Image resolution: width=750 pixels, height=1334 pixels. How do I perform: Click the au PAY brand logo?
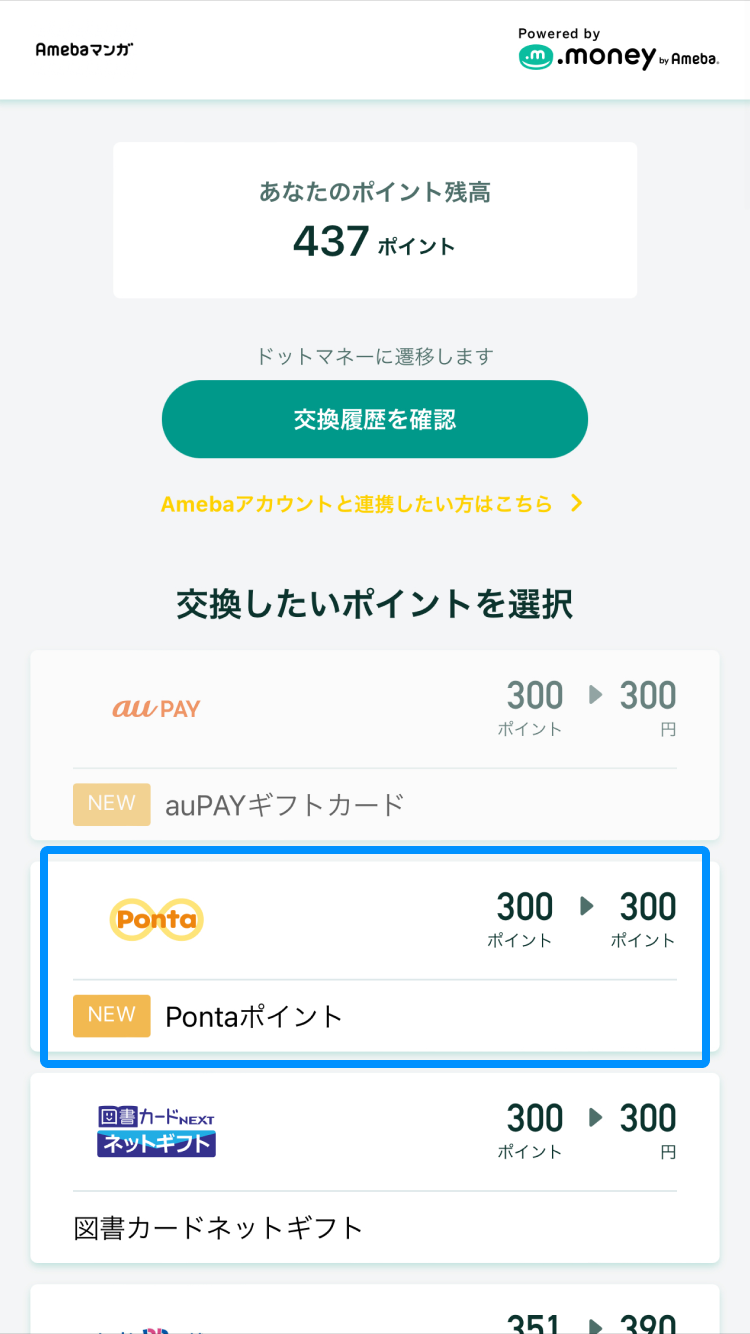pos(156,708)
